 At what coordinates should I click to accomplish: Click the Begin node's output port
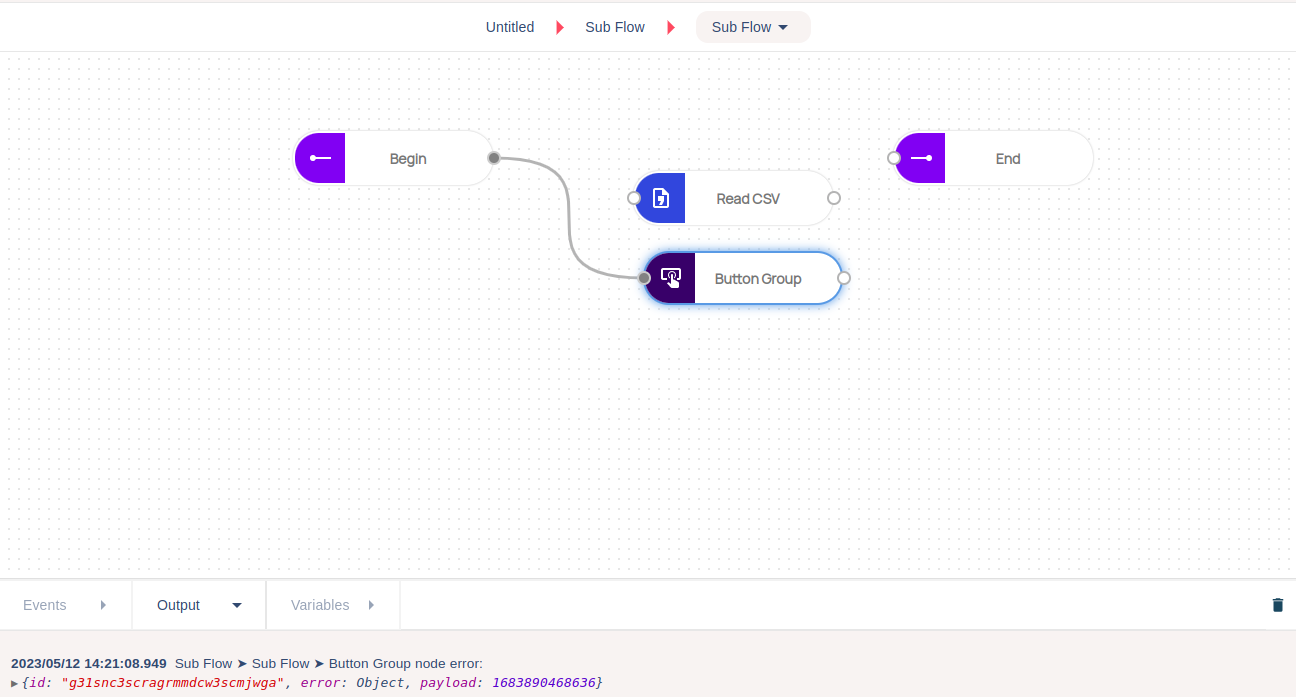pos(494,158)
